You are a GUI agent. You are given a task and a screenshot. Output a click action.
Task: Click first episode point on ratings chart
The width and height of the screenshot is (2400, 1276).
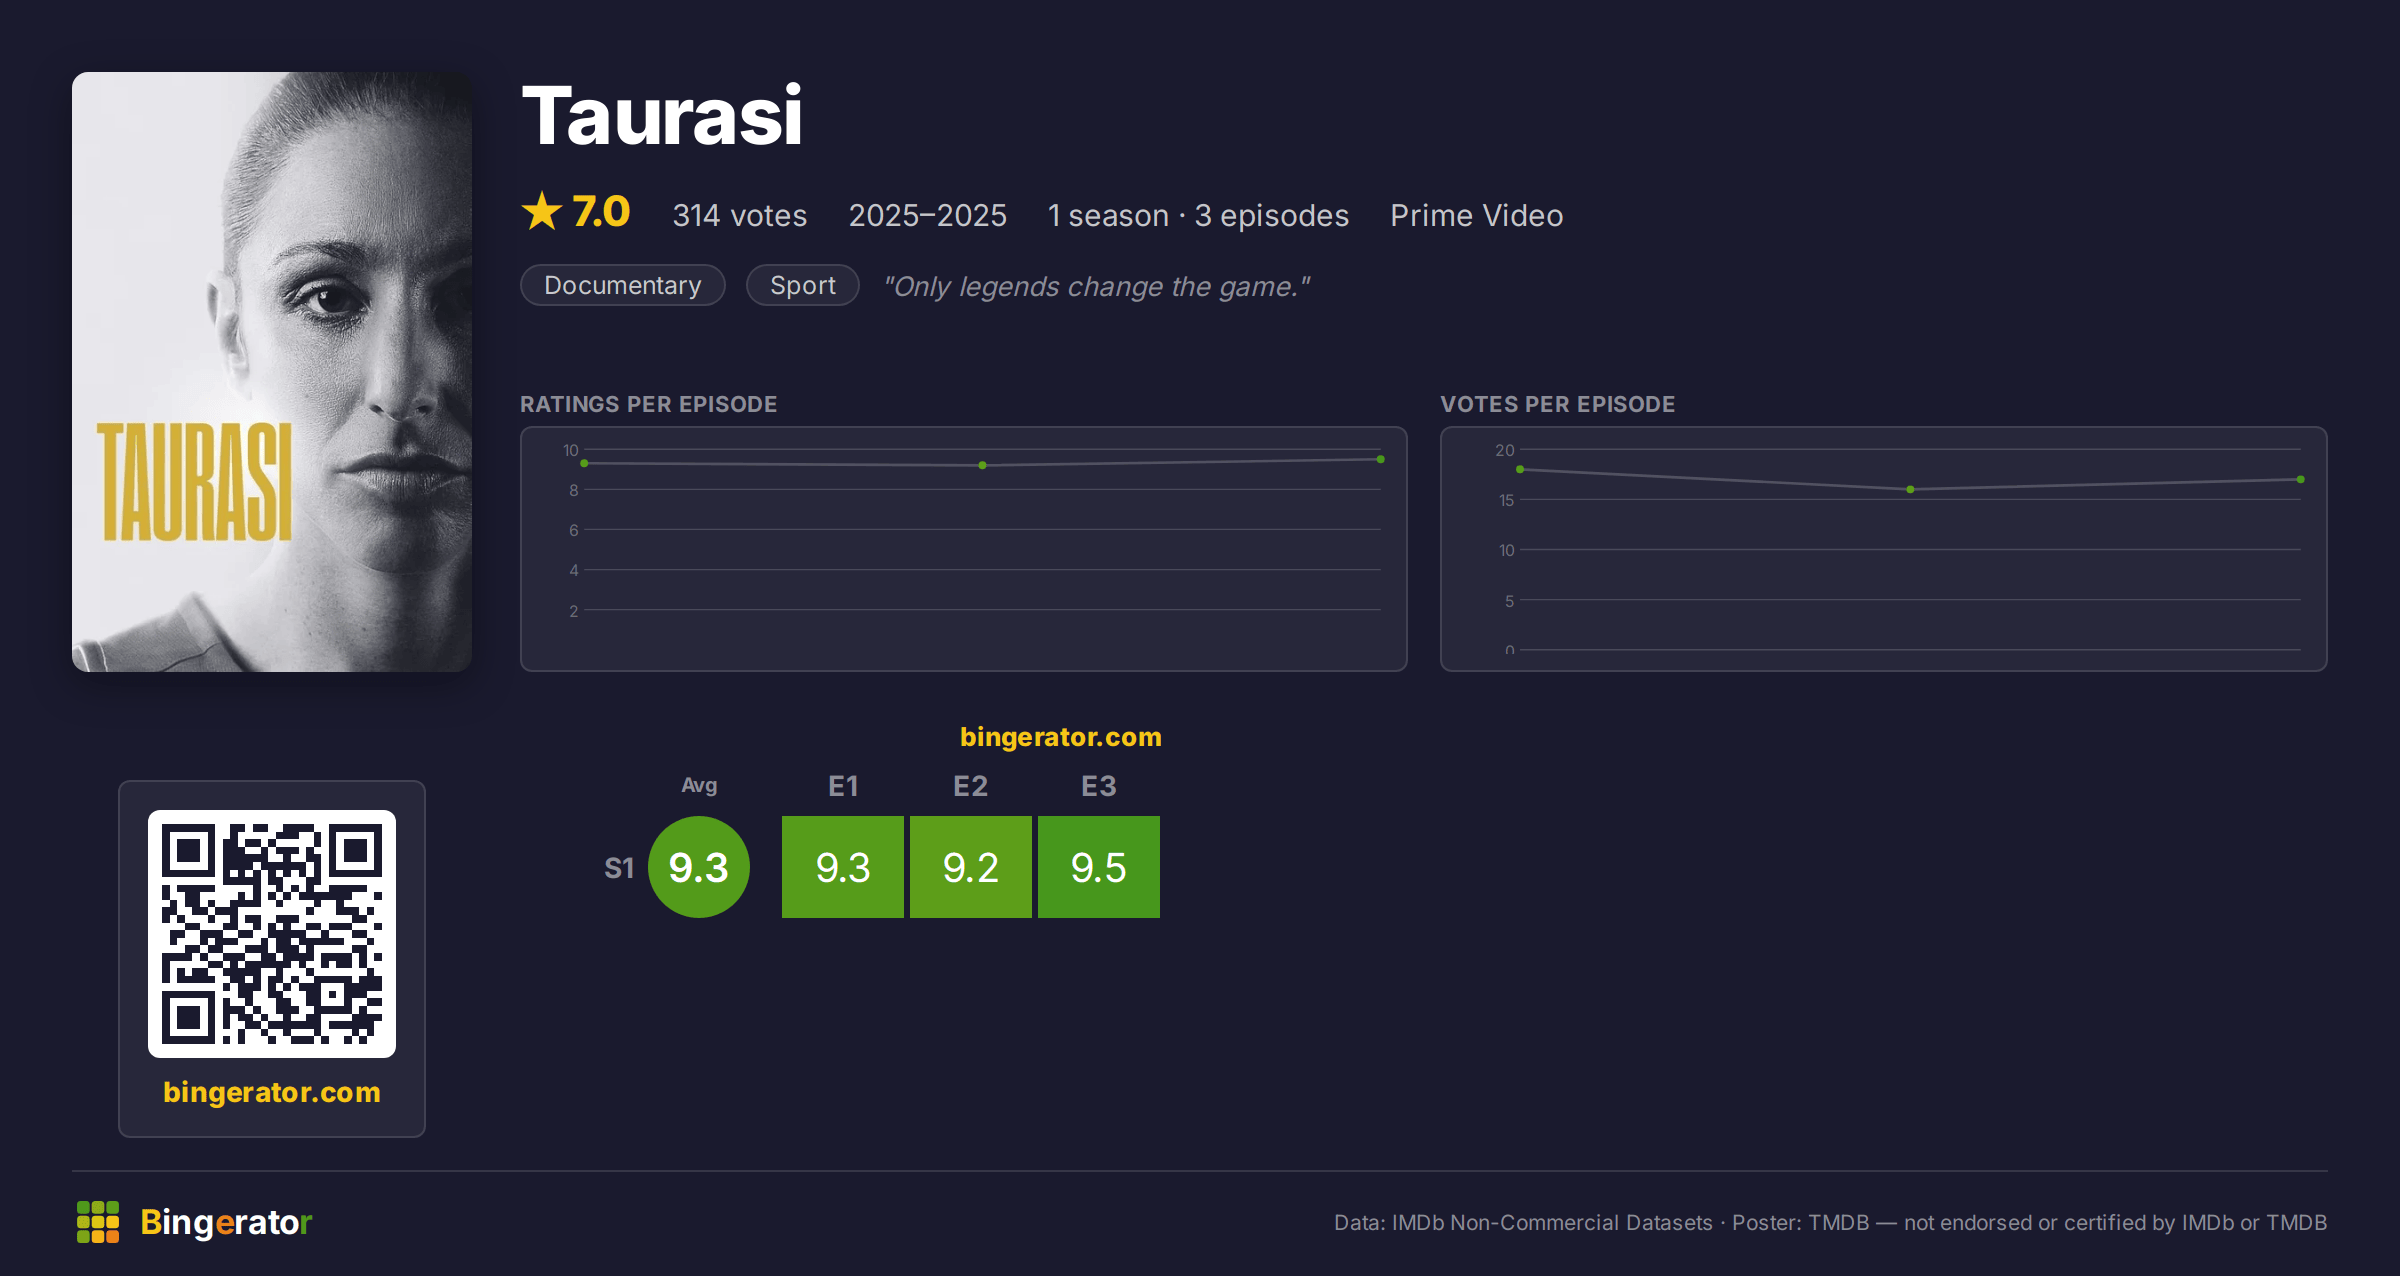coord(584,463)
